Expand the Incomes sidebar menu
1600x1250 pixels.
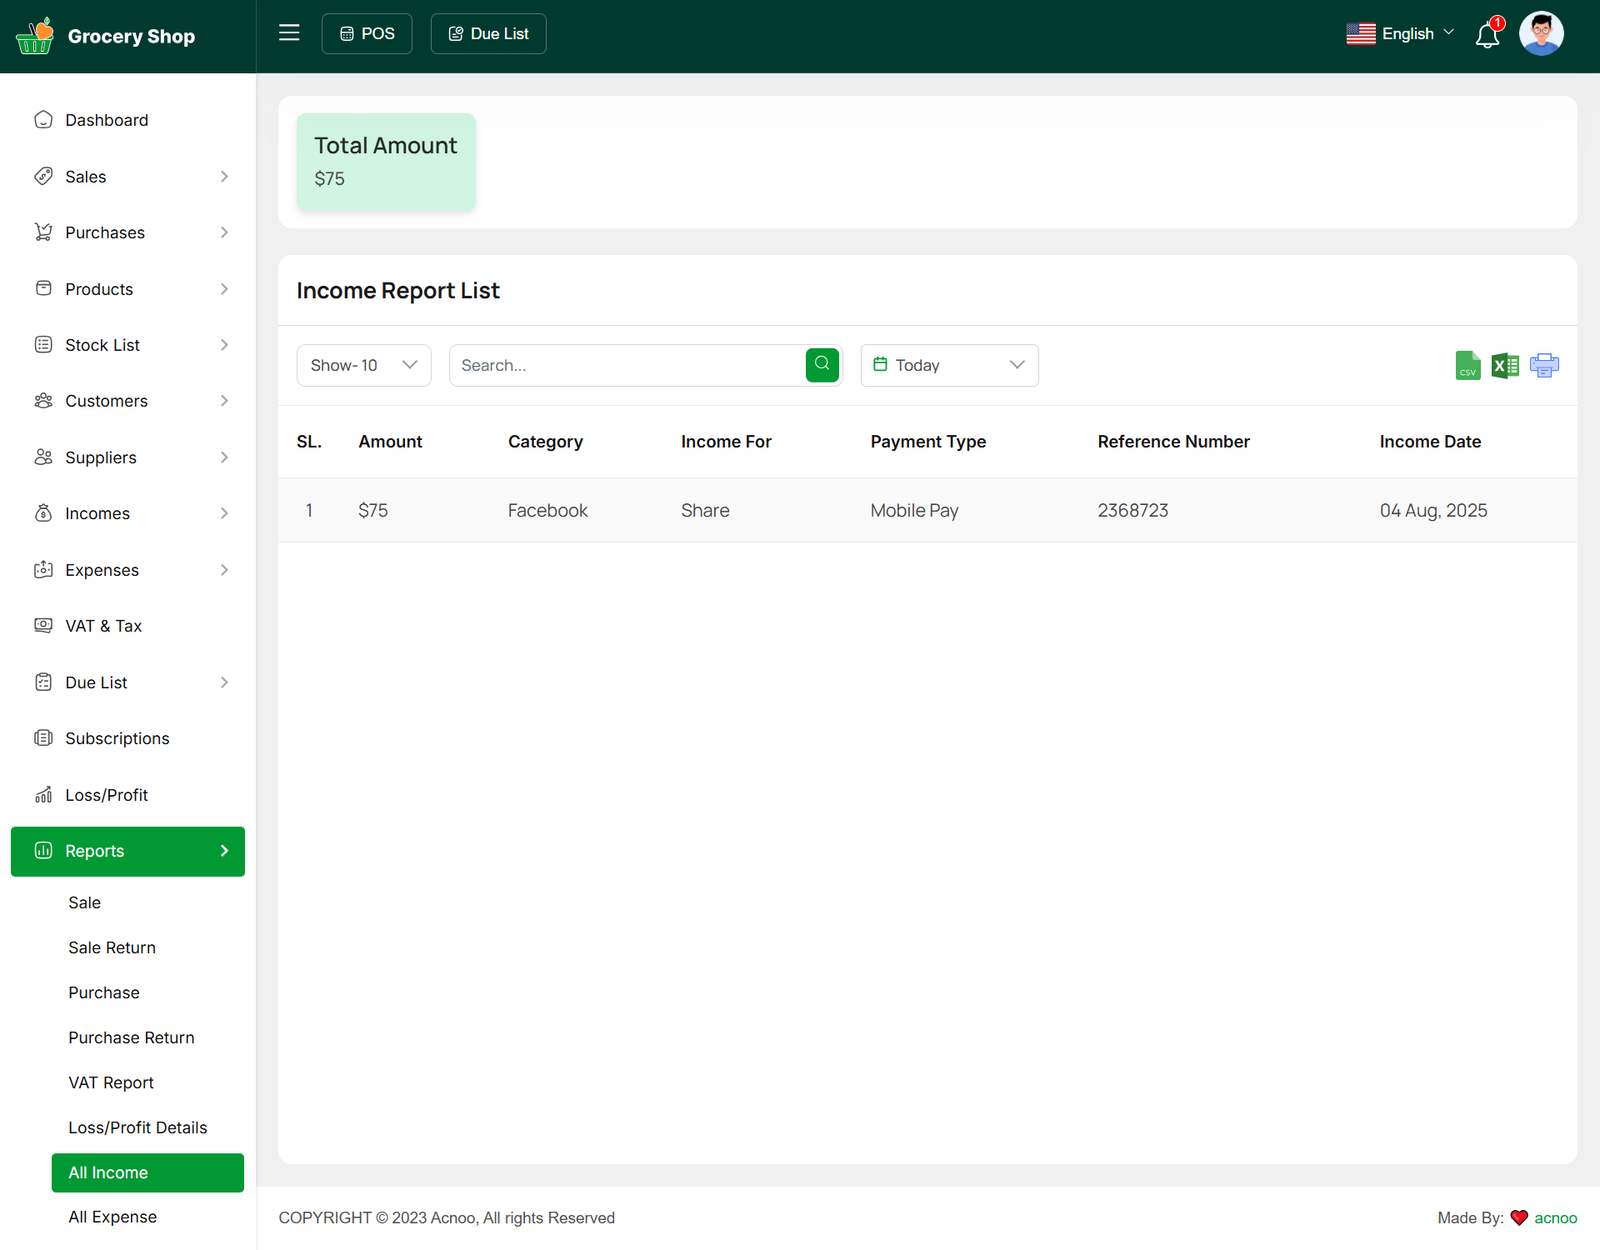pos(128,514)
